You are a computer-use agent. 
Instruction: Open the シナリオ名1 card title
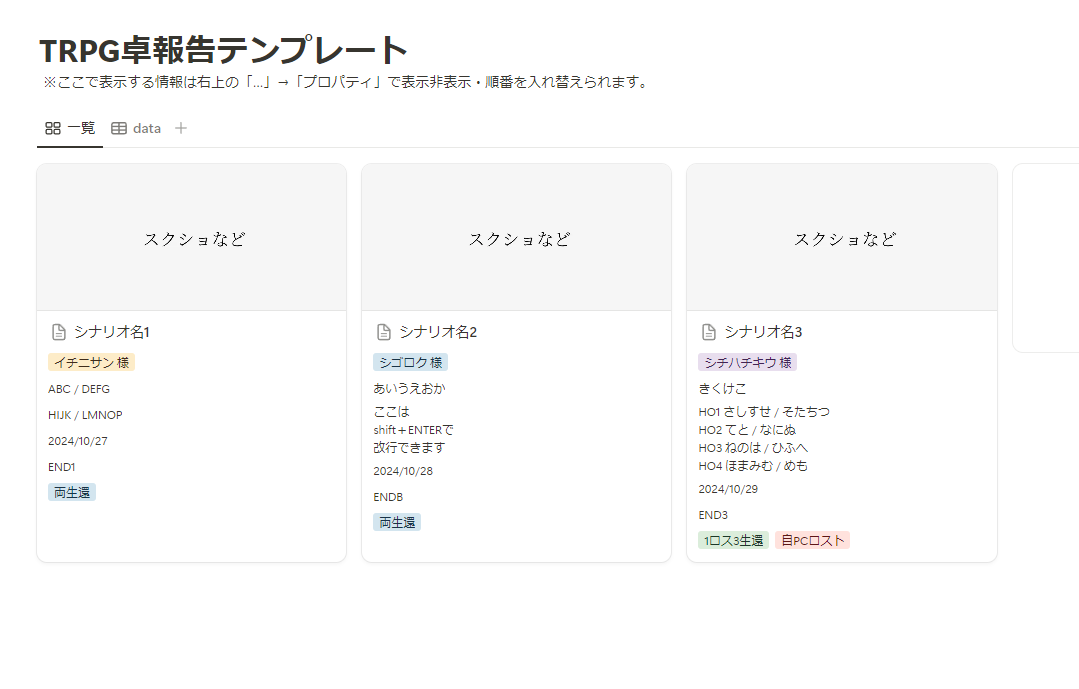pos(111,332)
